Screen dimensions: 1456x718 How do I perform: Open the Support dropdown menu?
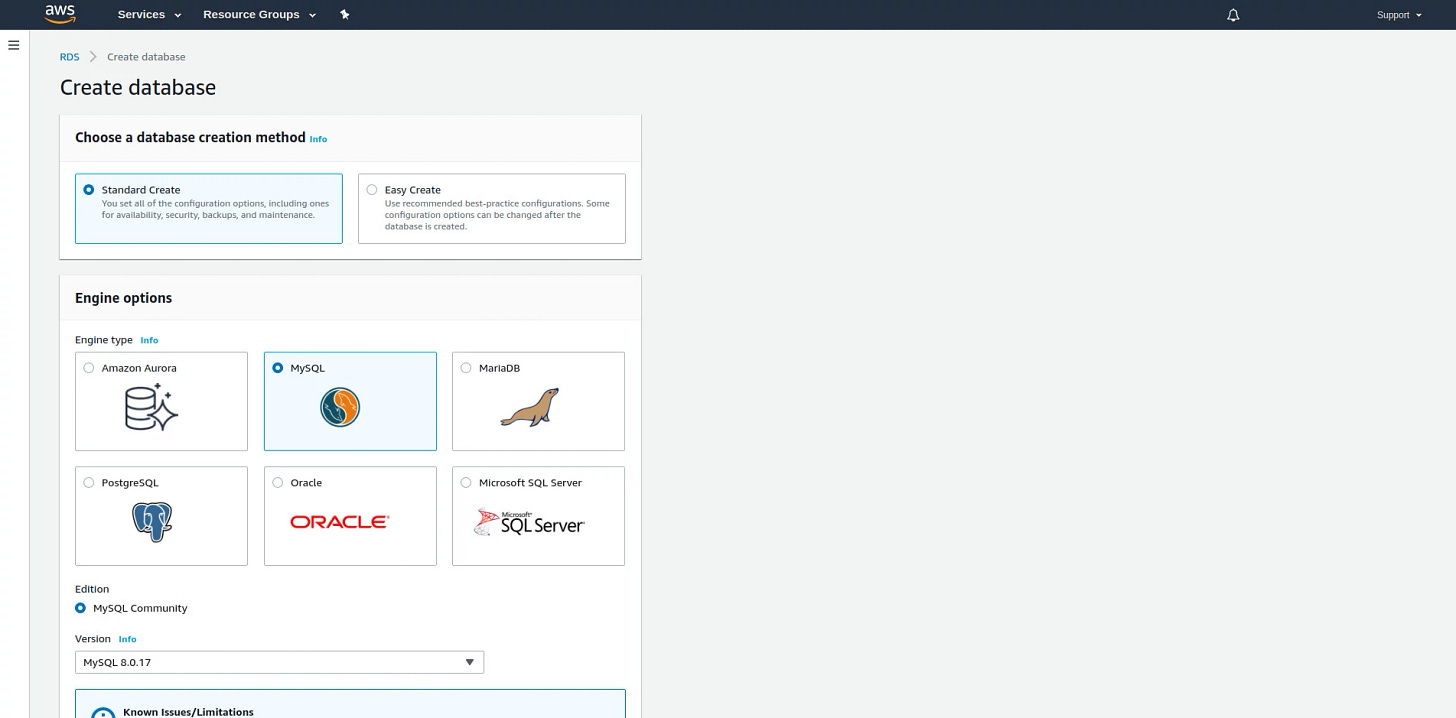tap(1397, 15)
